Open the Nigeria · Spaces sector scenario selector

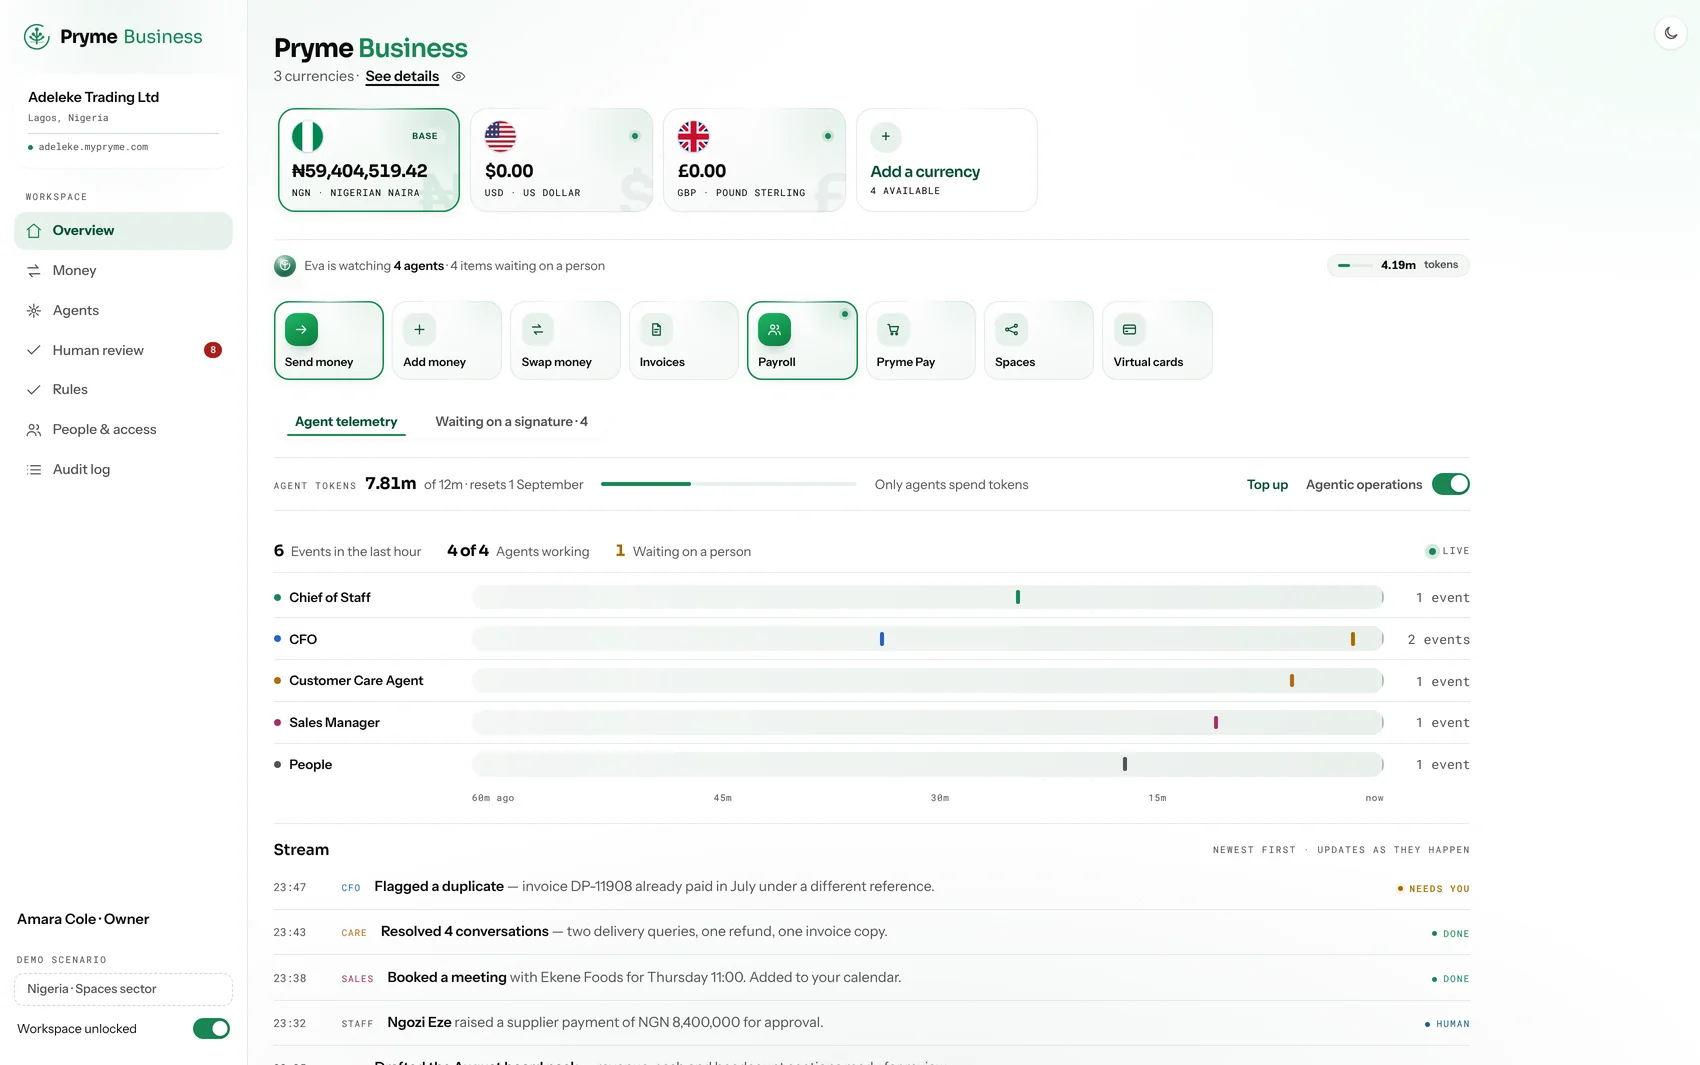click(123, 989)
